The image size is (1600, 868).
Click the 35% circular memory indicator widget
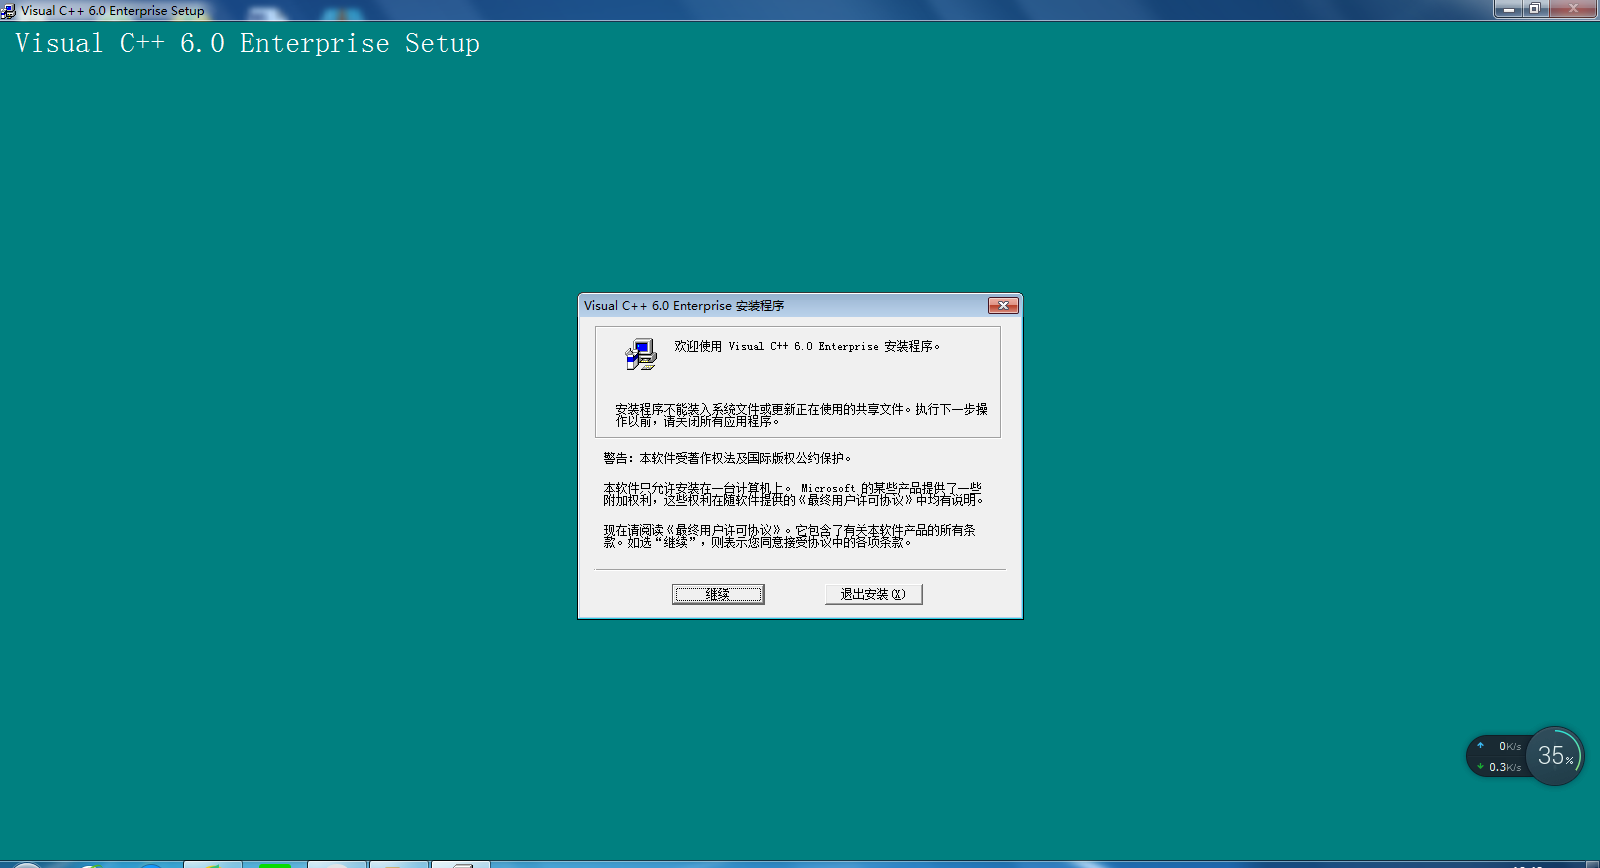click(1554, 756)
